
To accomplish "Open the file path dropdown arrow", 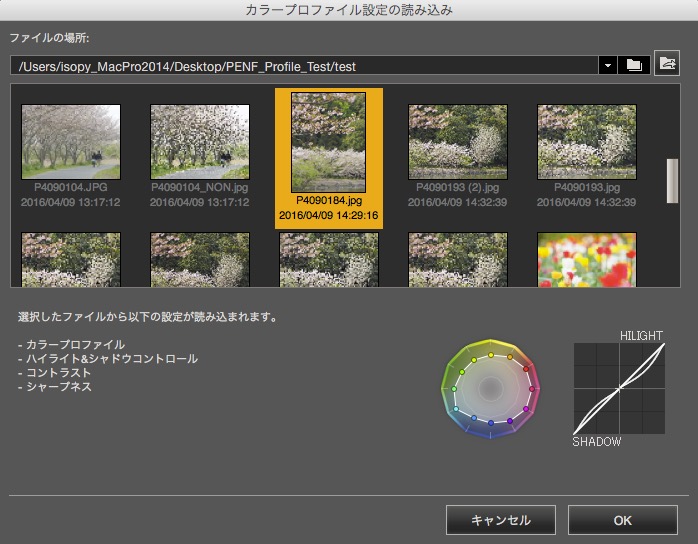I will pyautogui.click(x=608, y=65).
